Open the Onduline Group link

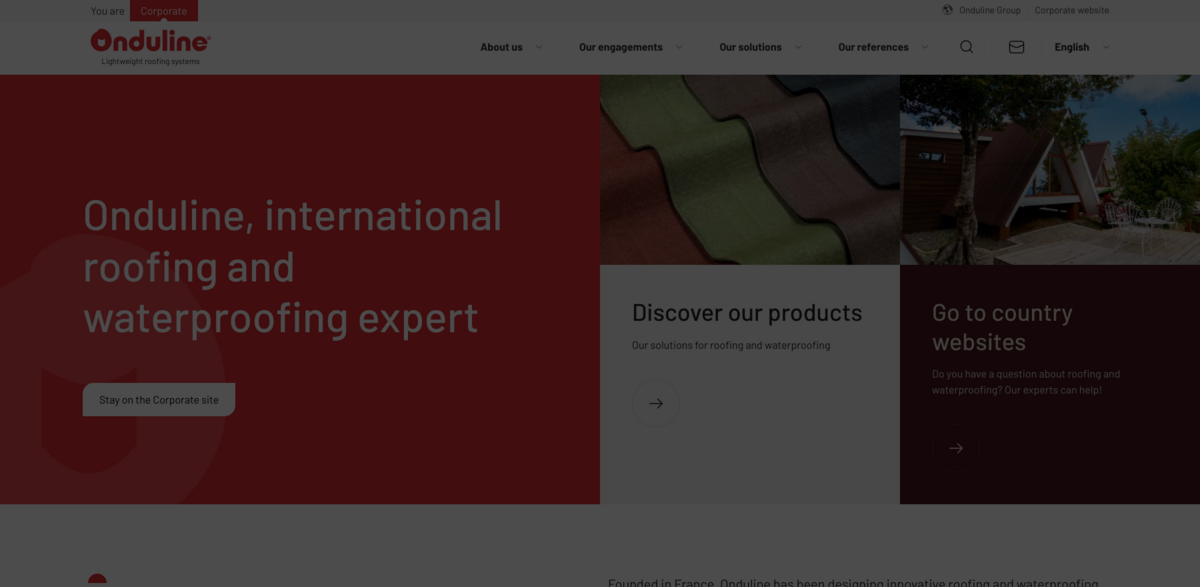989,10
